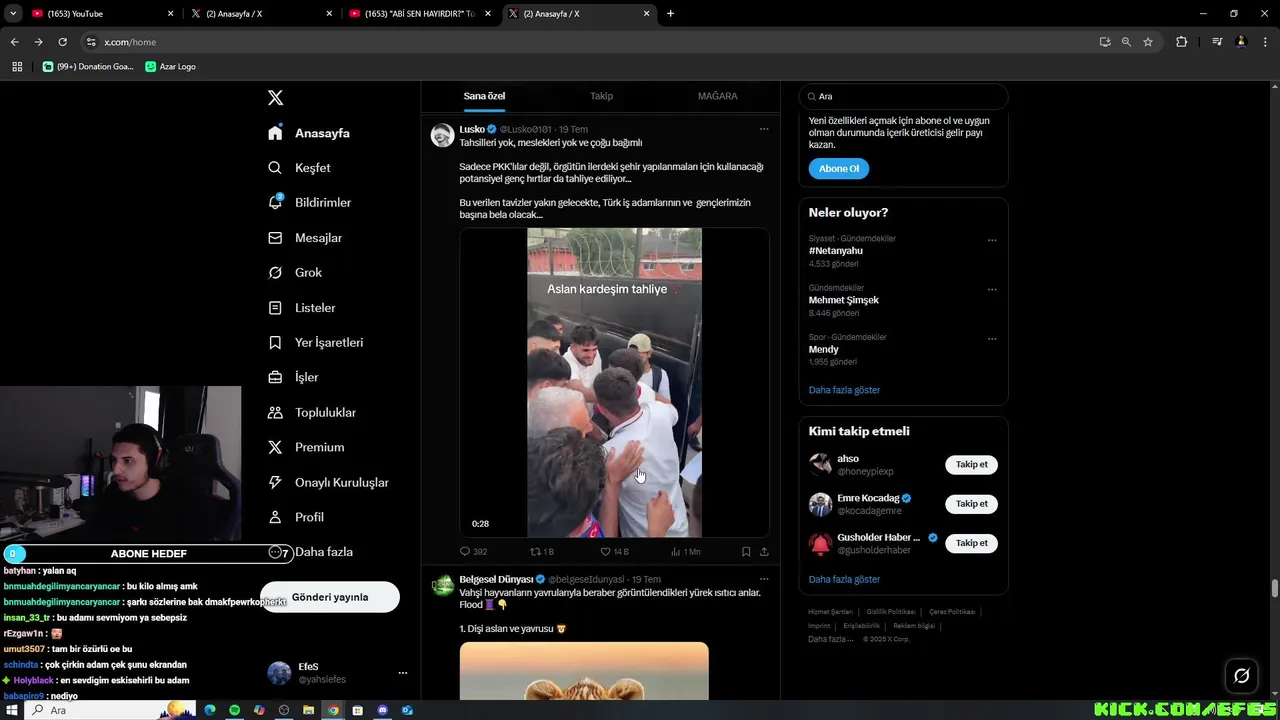Click the X logo in the sidebar
The height and width of the screenshot is (720, 1280).
tap(275, 98)
